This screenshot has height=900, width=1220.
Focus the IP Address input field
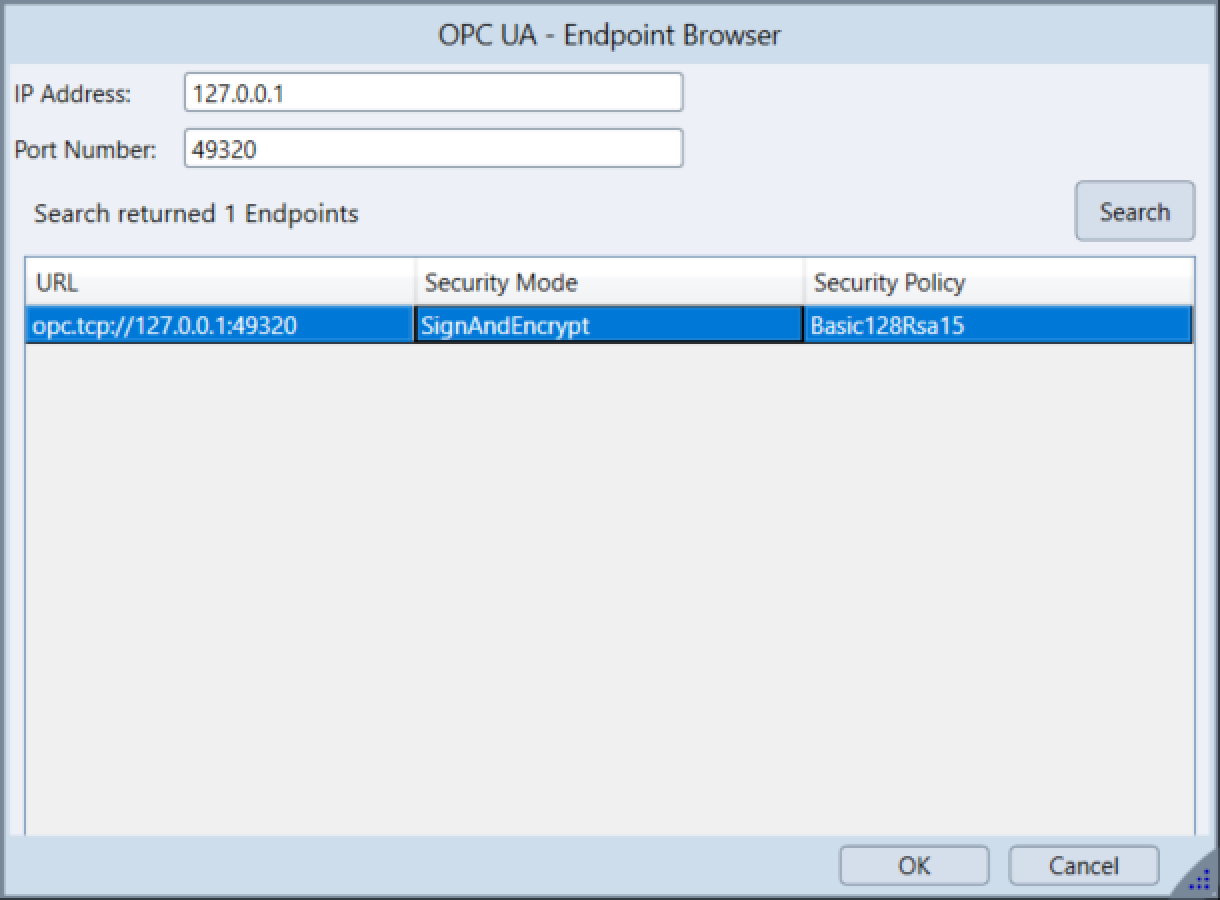tap(433, 93)
